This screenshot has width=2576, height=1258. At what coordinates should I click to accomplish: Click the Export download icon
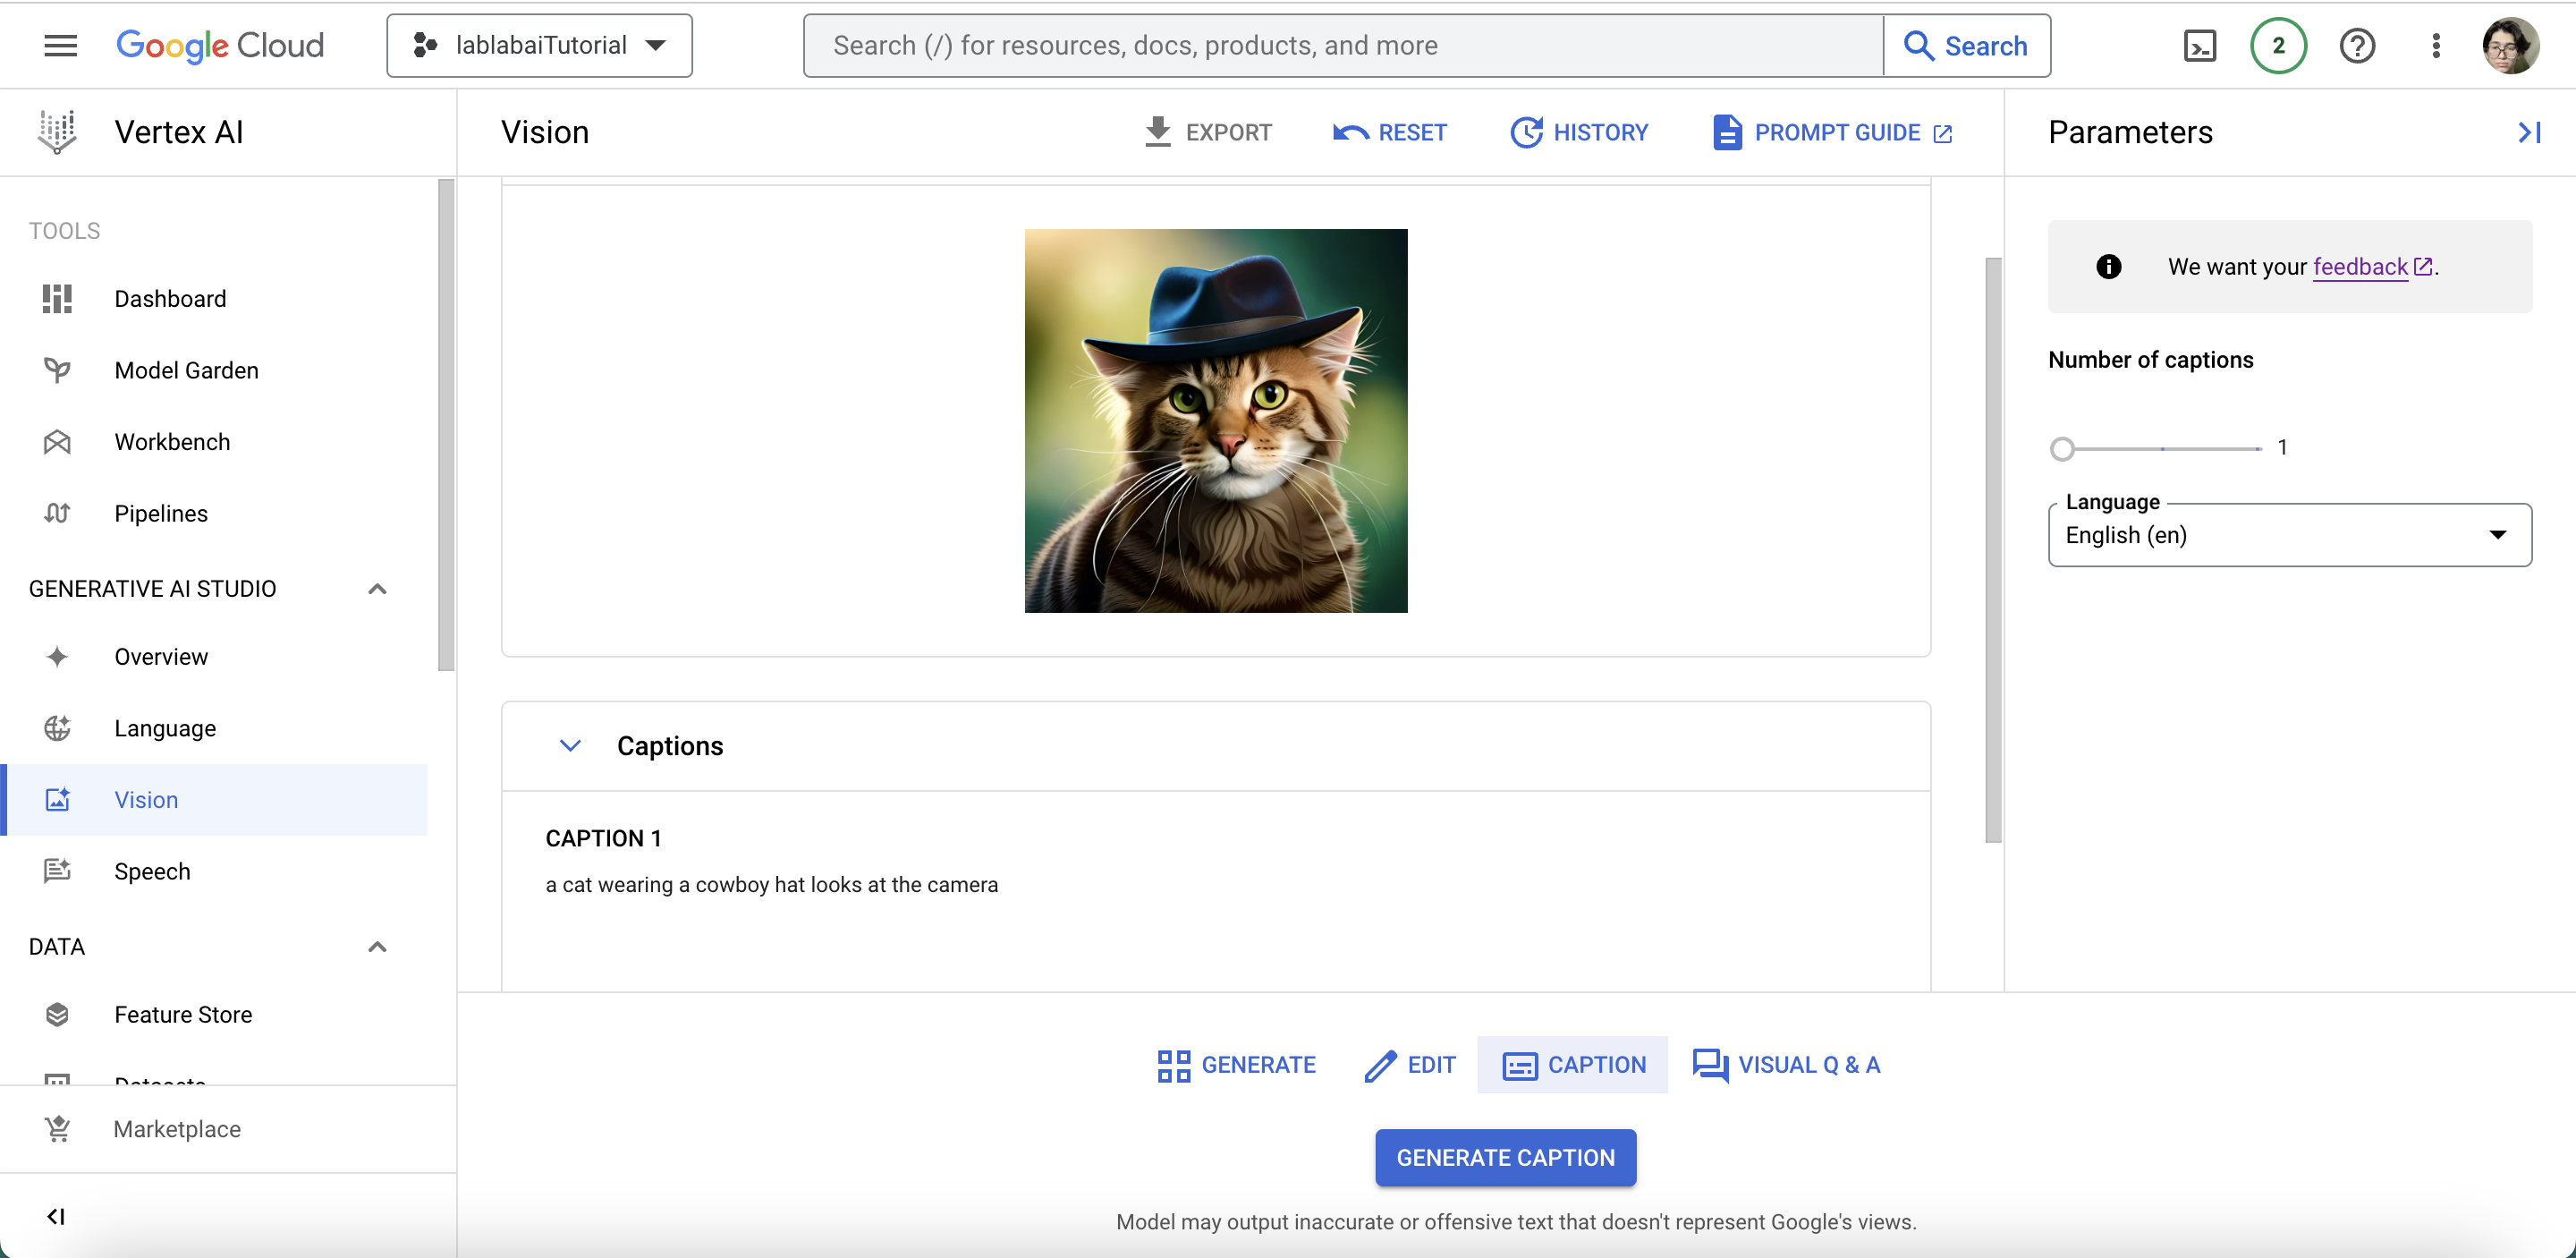[x=1157, y=132]
